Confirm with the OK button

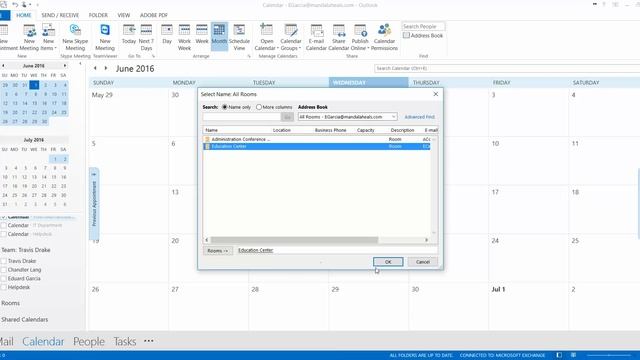point(388,262)
